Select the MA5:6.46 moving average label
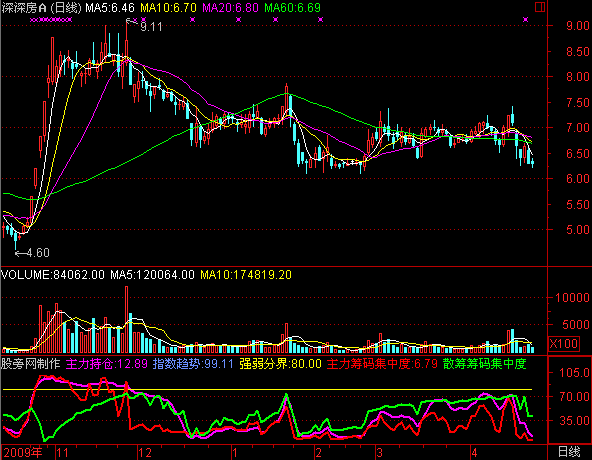The height and width of the screenshot is (460, 592). 110,8
